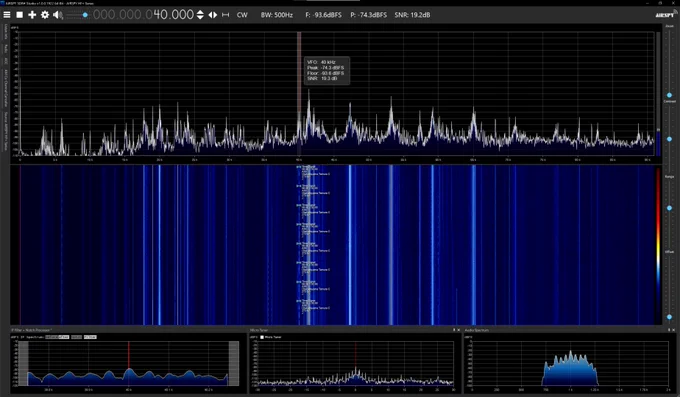
Task: Toggle tuning style with left-right arrows icon
Action: (212, 15)
